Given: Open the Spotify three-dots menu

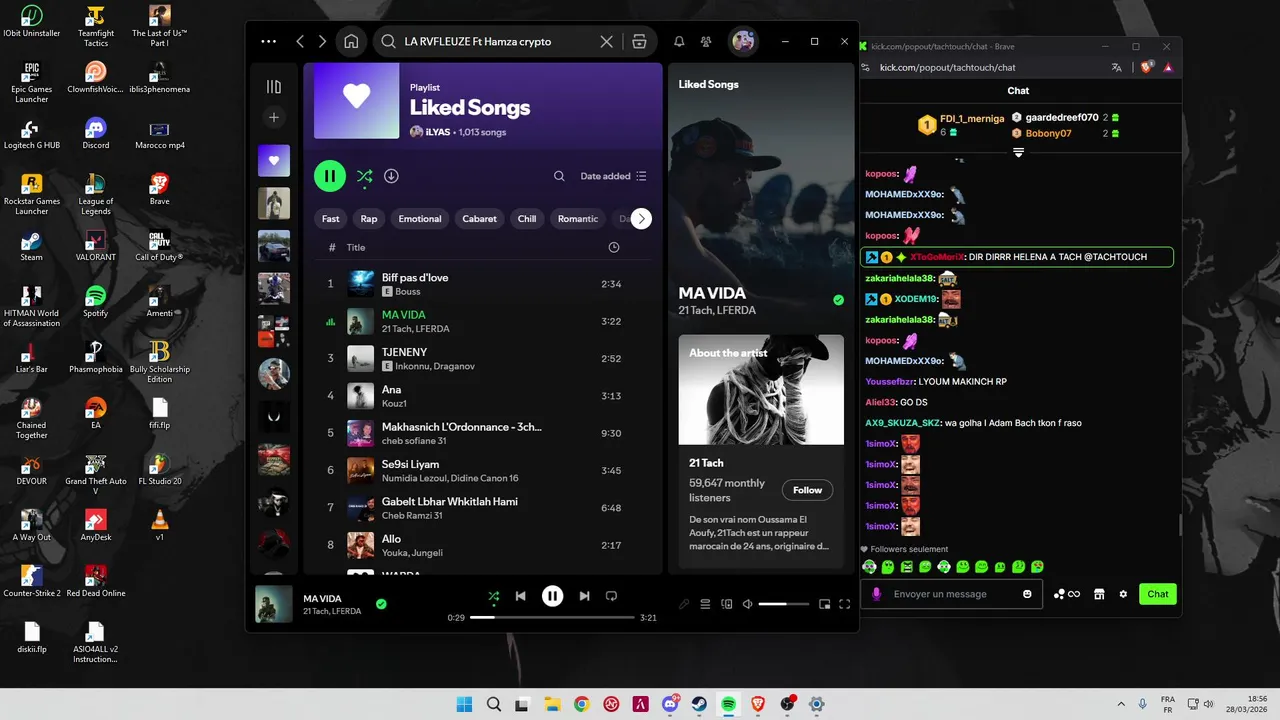Looking at the screenshot, I should pos(268,42).
